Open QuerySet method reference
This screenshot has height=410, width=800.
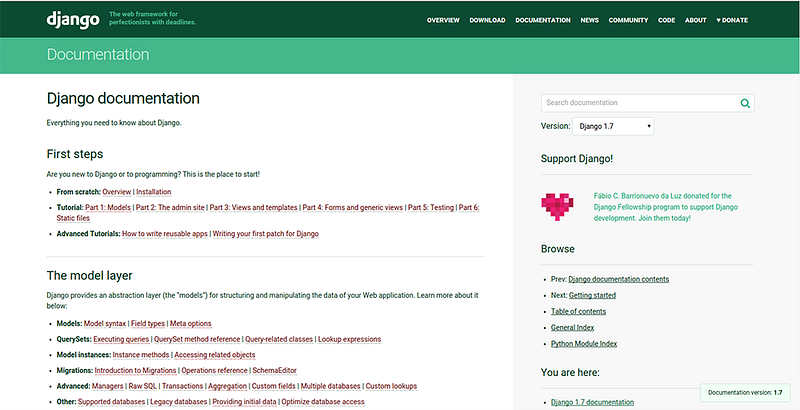tap(197, 340)
